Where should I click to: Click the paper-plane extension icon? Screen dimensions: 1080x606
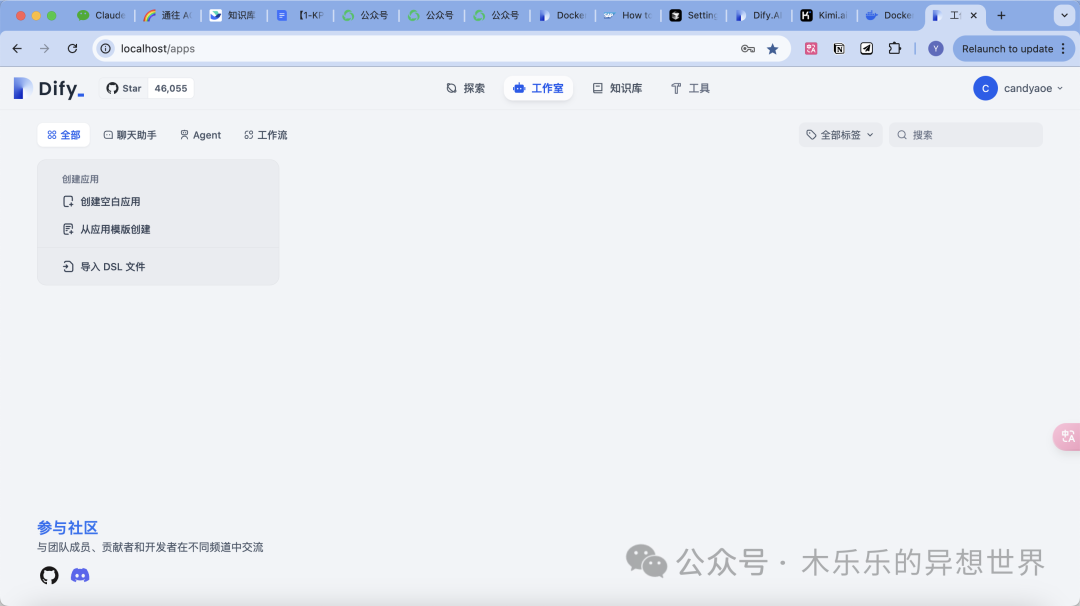click(x=866, y=48)
